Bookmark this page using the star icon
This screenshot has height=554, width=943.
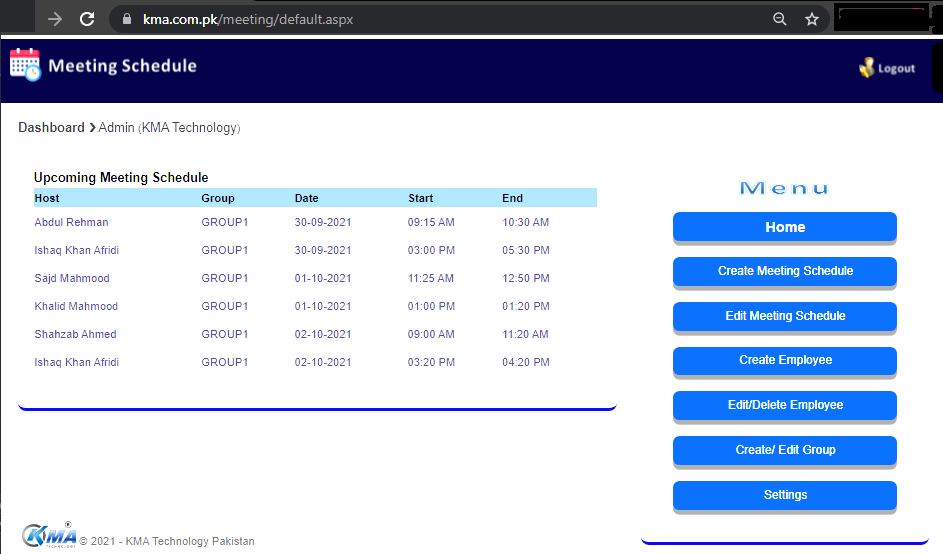[812, 19]
